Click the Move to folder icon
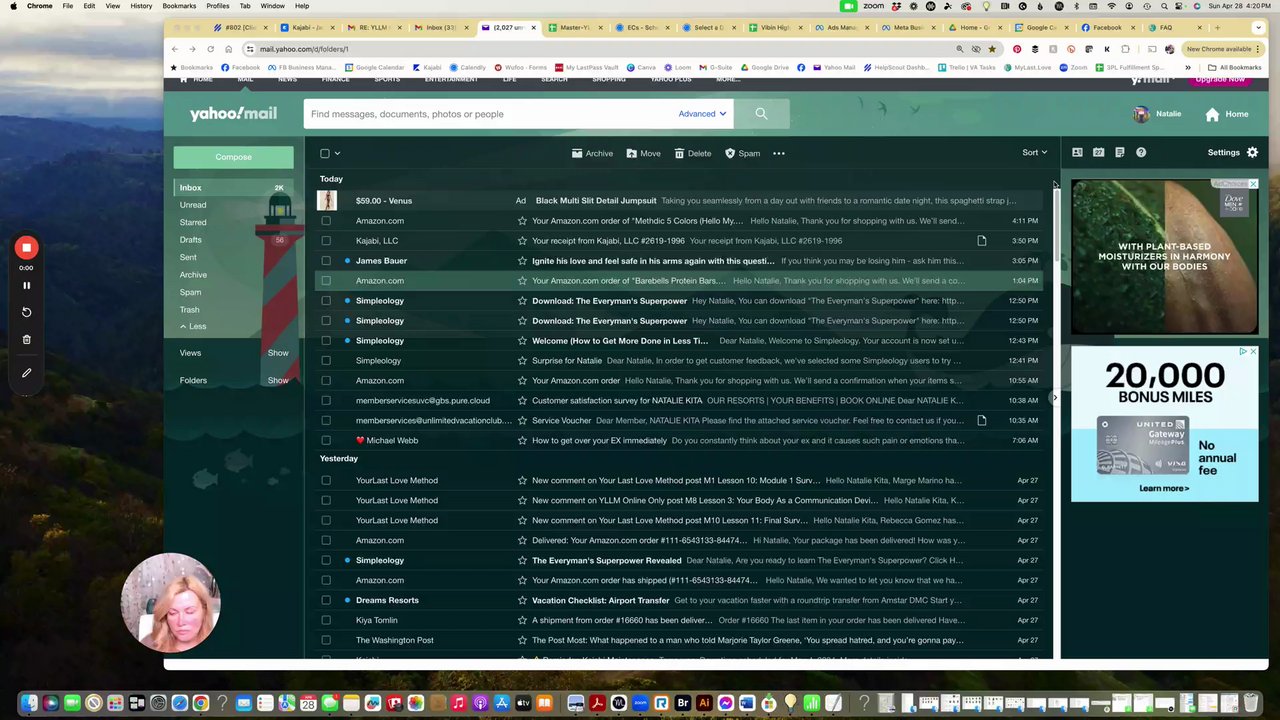 click(631, 153)
